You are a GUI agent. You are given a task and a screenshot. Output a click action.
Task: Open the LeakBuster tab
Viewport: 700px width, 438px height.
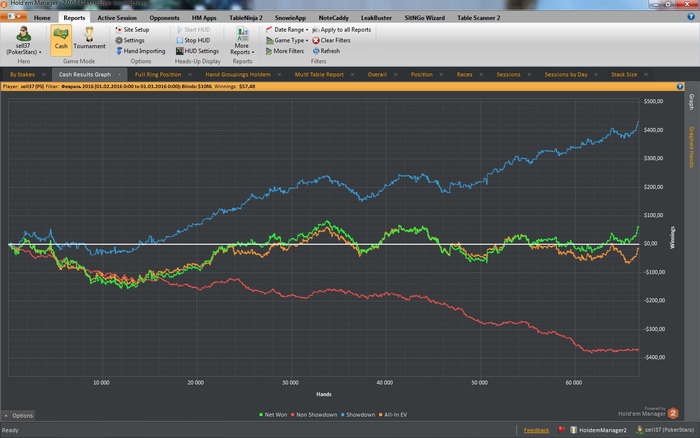coord(376,18)
